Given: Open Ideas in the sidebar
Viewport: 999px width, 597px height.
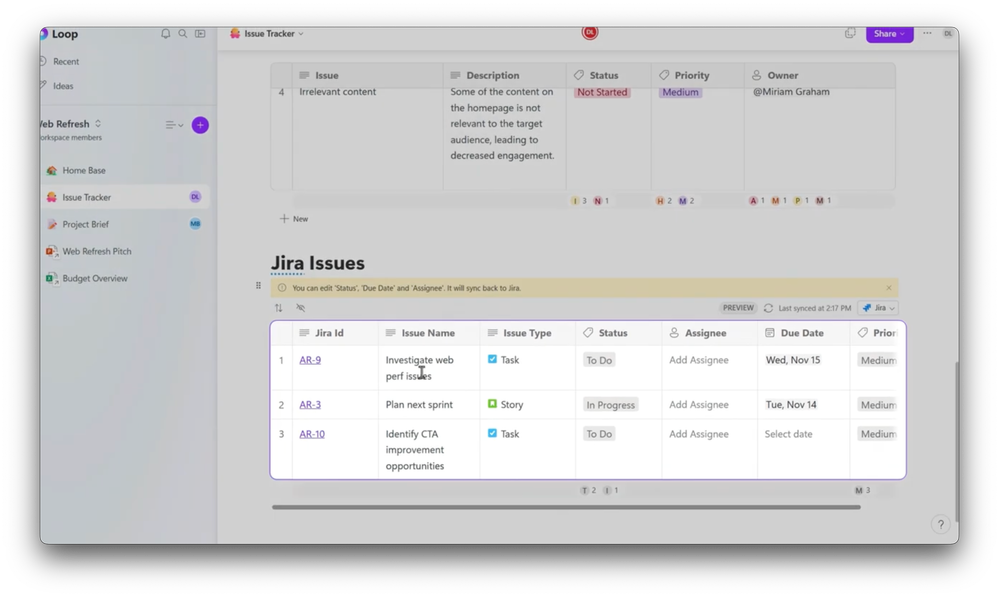Looking at the screenshot, I should [62, 85].
